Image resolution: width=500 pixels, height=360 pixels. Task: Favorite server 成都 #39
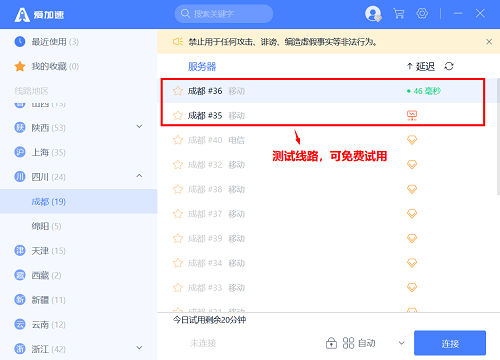[178, 238]
